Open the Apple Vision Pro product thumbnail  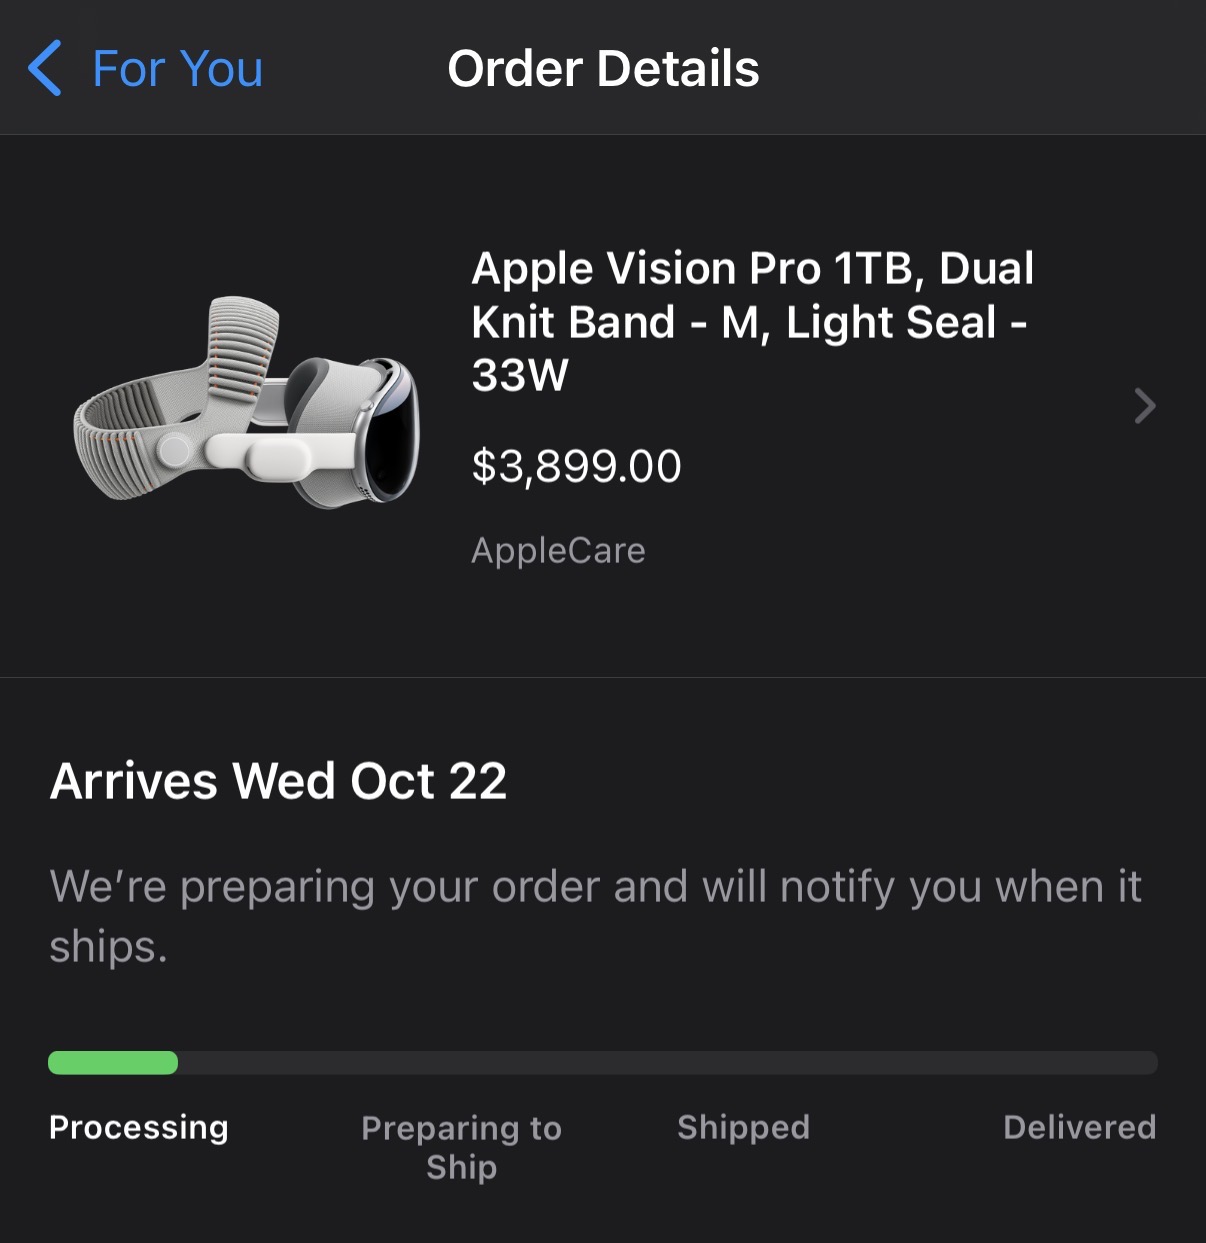(246, 402)
